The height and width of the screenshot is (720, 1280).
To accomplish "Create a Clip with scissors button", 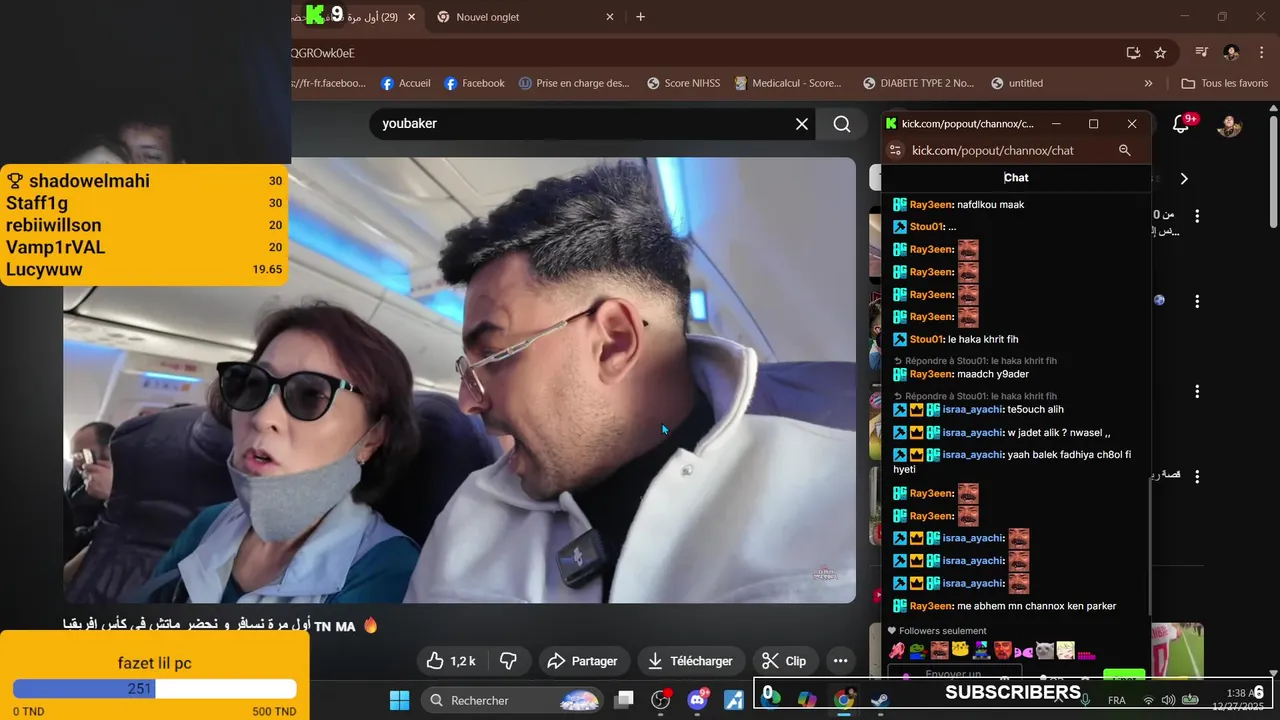I will 784,661.
